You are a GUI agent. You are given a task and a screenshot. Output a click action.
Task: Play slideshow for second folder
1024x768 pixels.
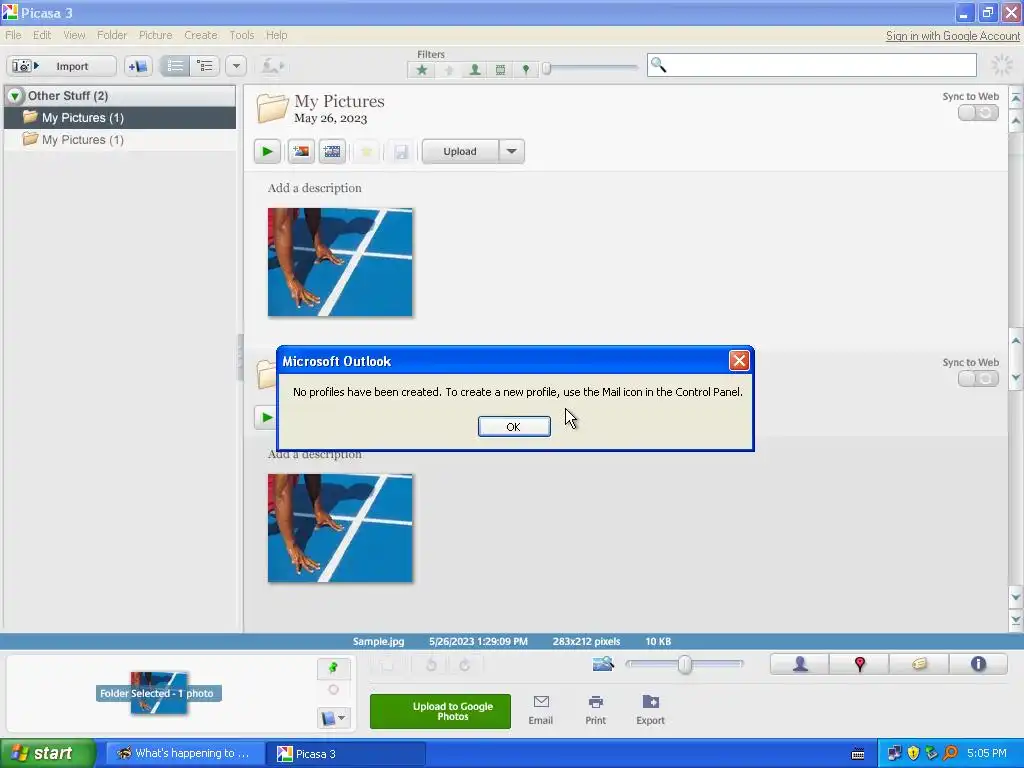click(x=266, y=417)
